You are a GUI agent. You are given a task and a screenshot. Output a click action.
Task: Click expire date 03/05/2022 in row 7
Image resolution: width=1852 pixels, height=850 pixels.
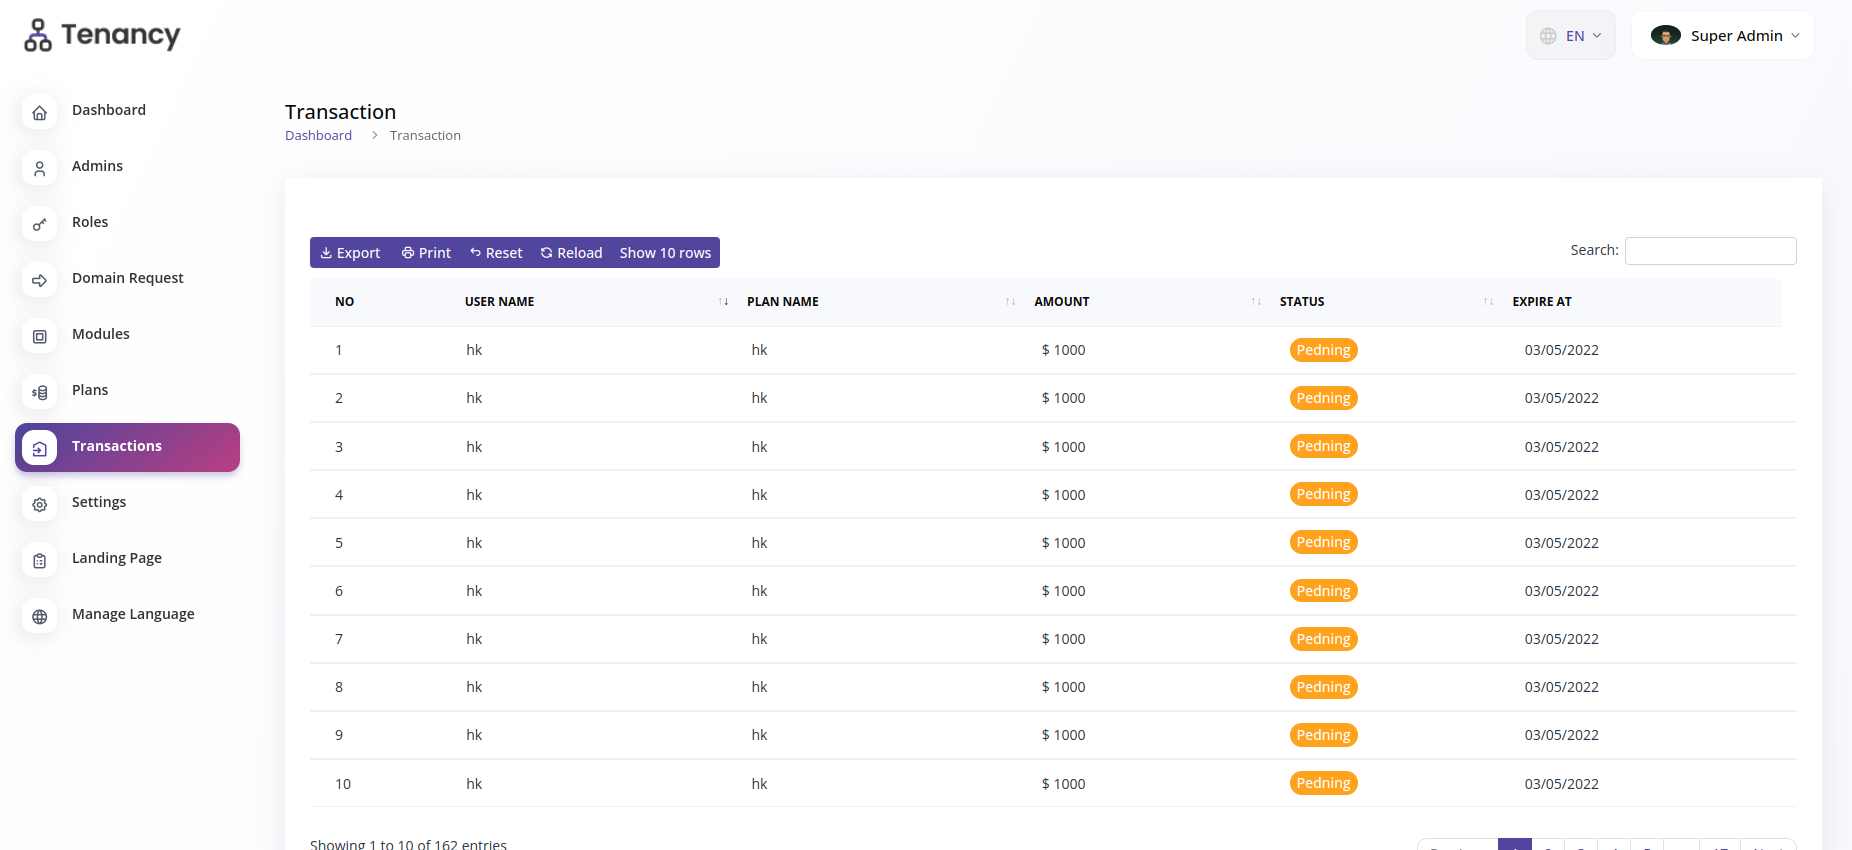1561,639
